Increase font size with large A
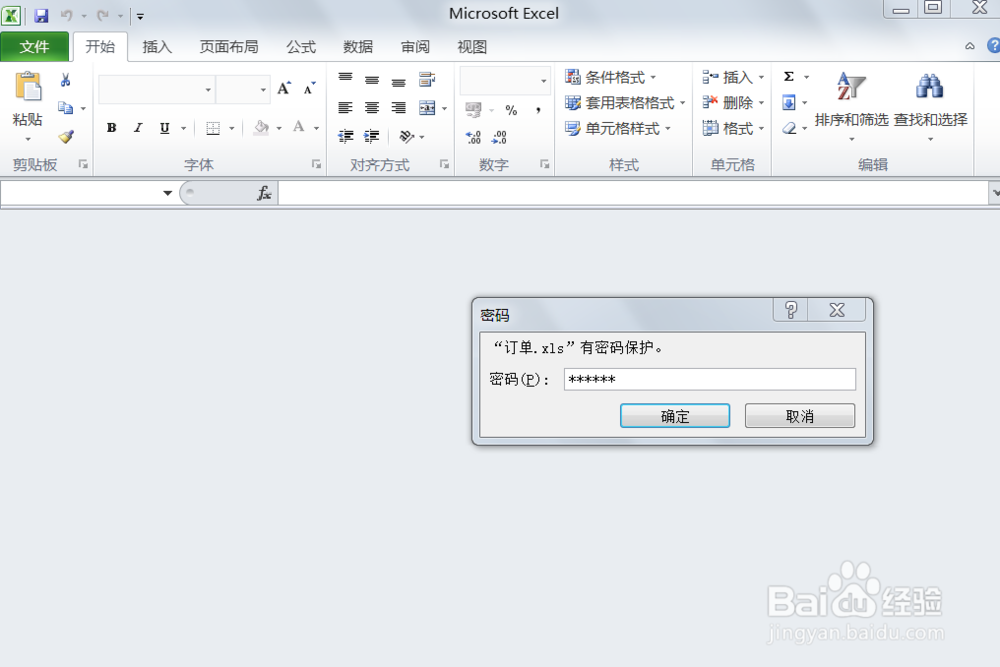Screen dimensions: 1000x667 284,89
